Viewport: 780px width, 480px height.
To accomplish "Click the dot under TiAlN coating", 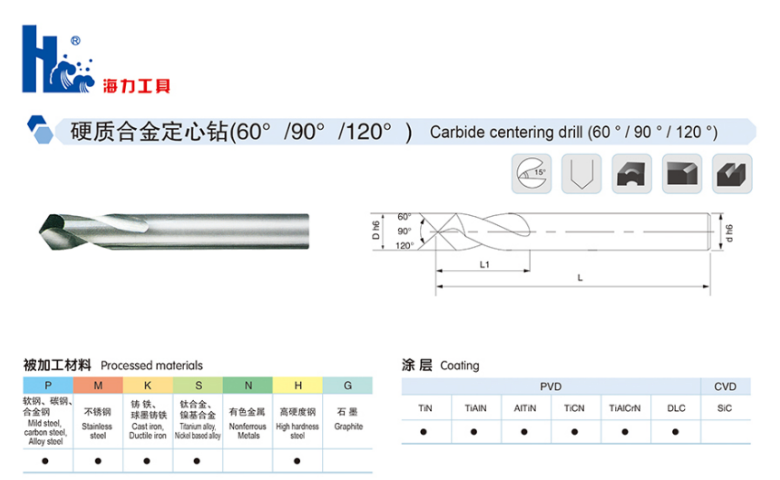I will click(x=474, y=432).
